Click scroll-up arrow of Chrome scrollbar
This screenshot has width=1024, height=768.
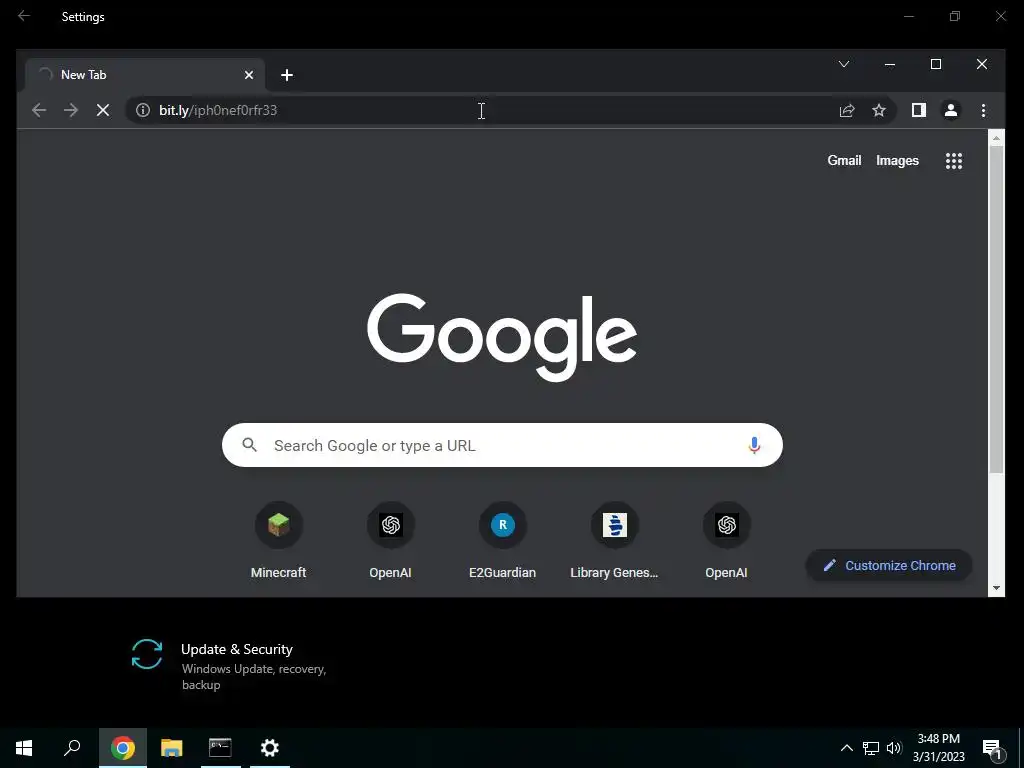pos(996,137)
